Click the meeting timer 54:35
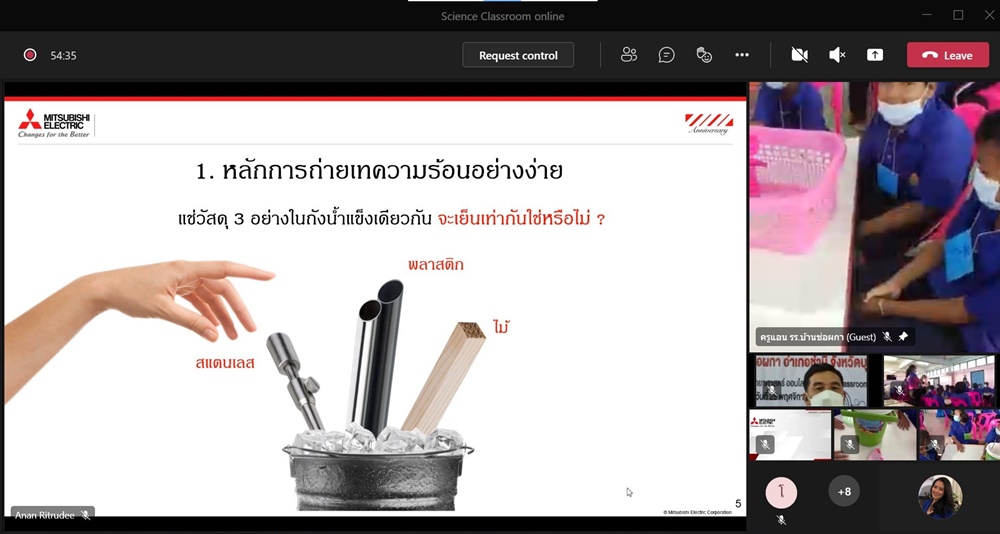This screenshot has width=1000, height=534. click(63, 56)
